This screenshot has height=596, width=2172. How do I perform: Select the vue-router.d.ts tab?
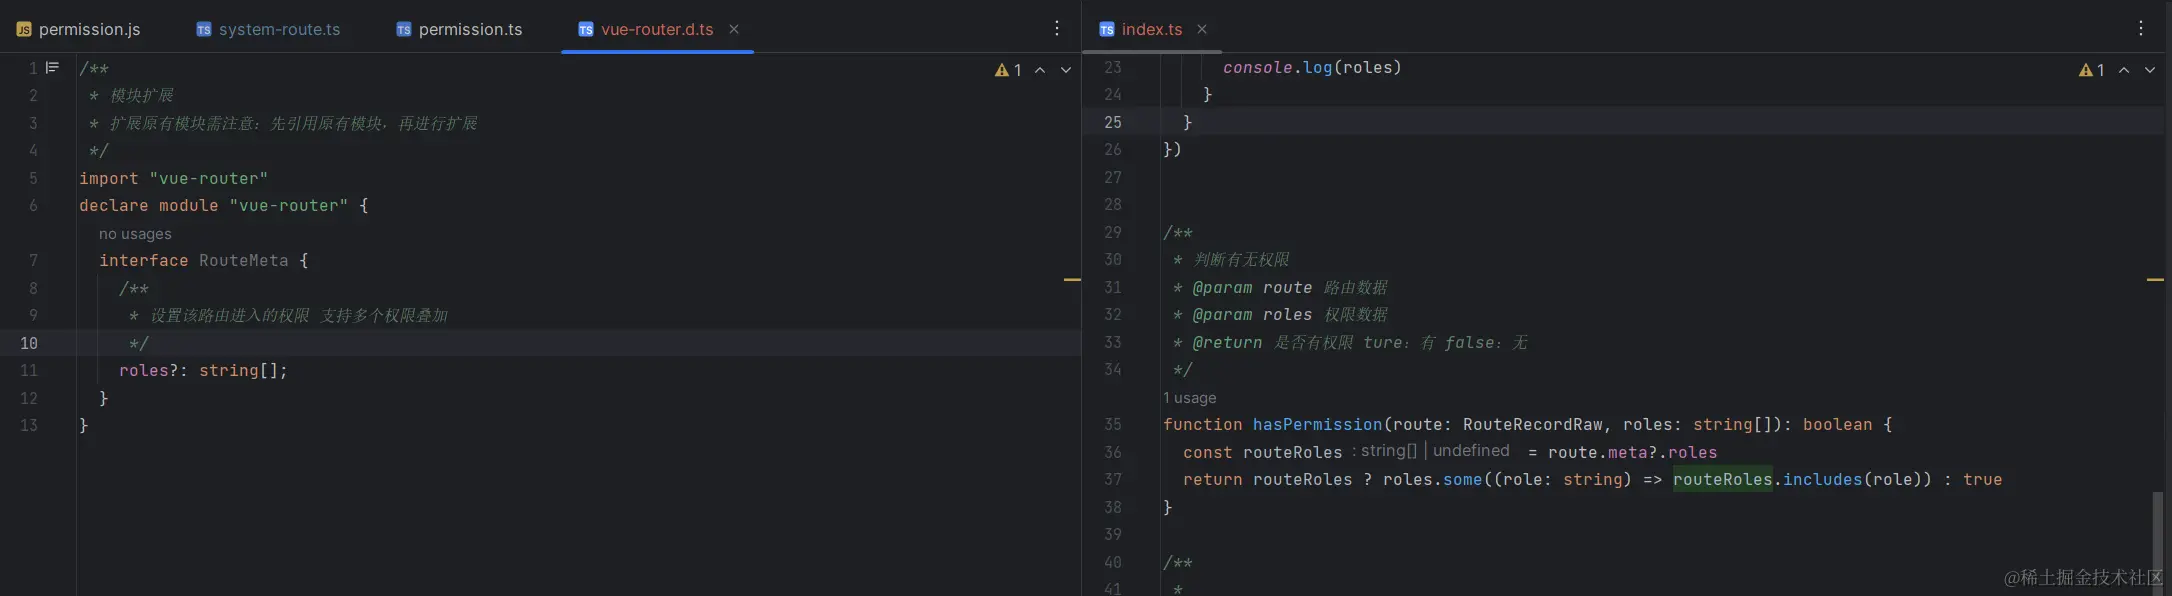(x=657, y=29)
